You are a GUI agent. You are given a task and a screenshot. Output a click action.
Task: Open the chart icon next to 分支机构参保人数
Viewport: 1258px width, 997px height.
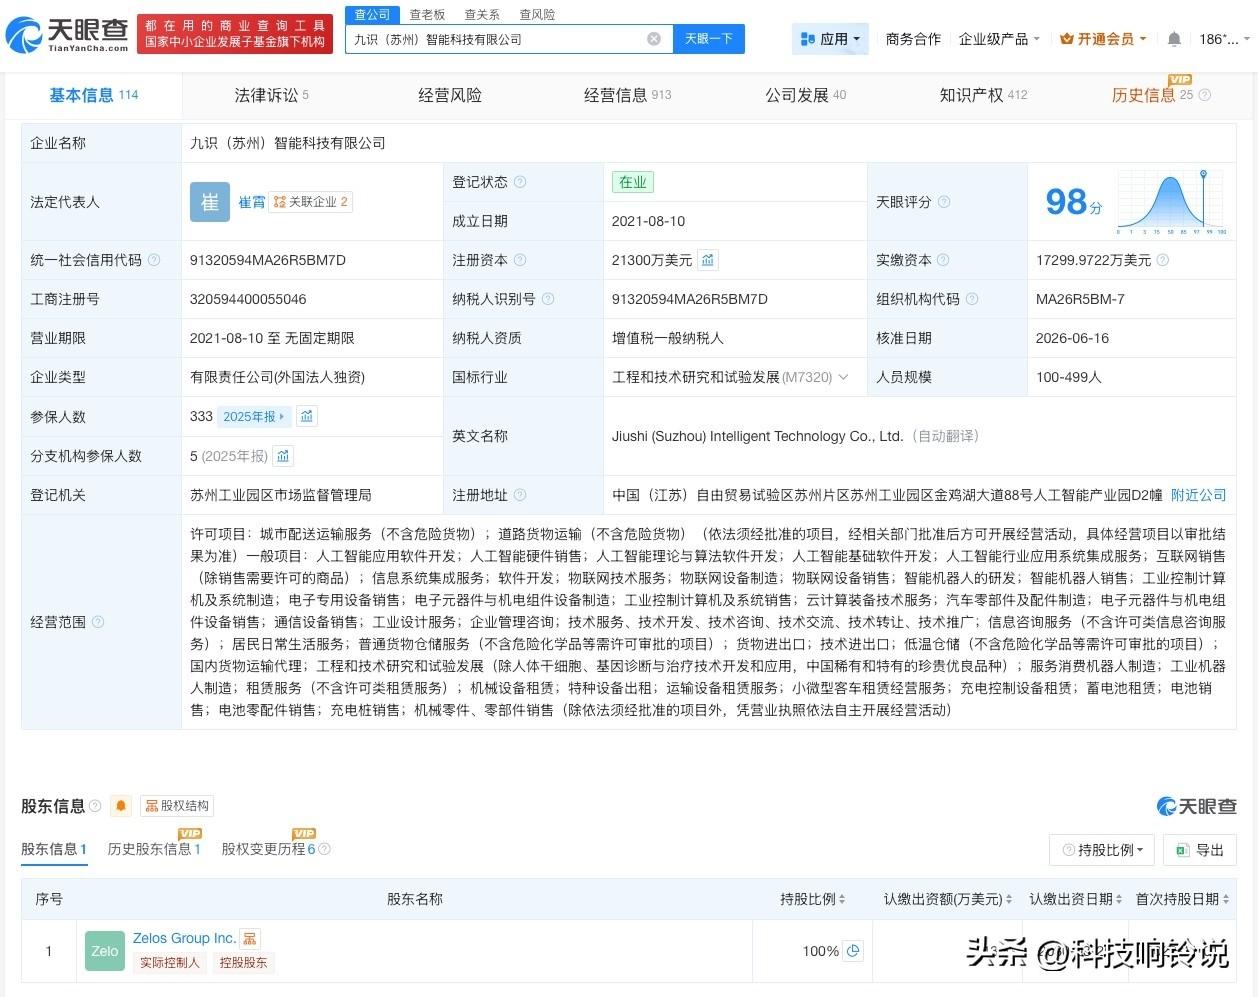[x=283, y=456]
